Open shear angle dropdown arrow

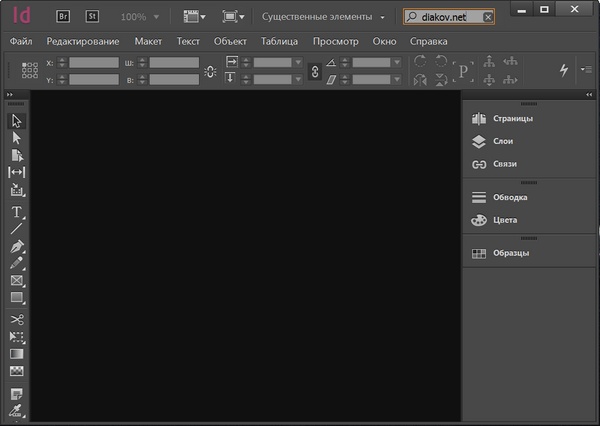pyautogui.click(x=397, y=79)
